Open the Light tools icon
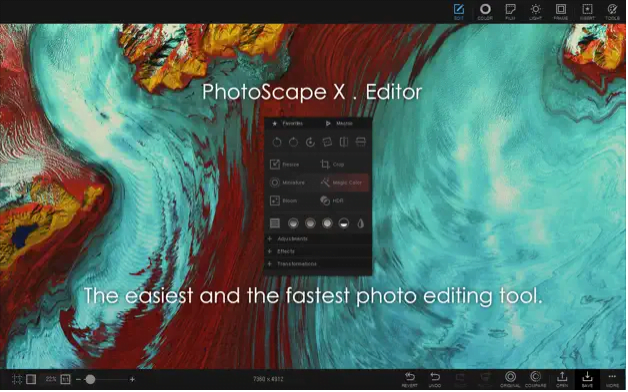The width and height of the screenshot is (628, 392). 535,12
